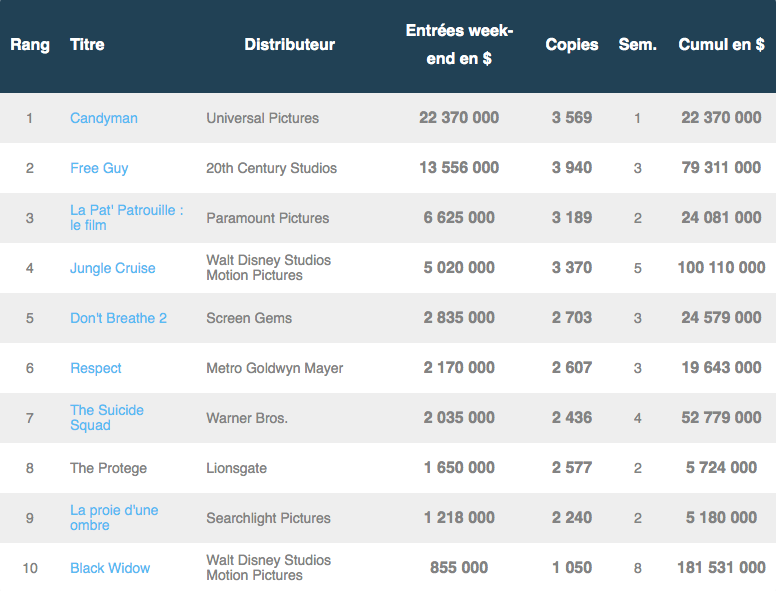Open La Pat' Patrouille : le film link
Viewport: 776px width, 591px height.
[127, 218]
